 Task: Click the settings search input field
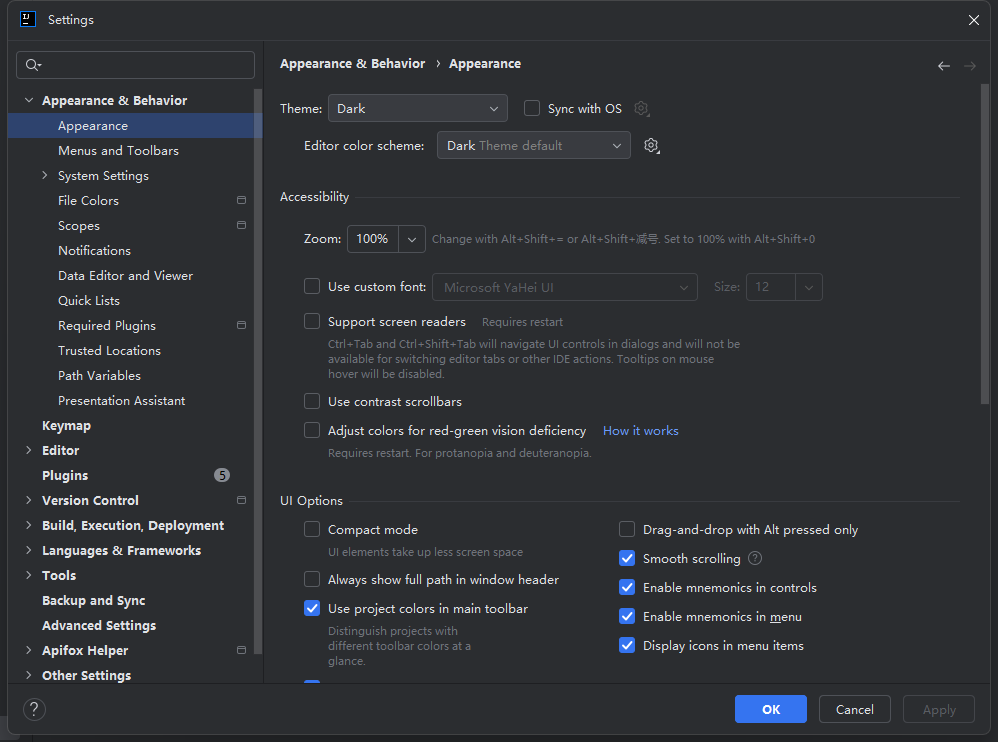tap(136, 65)
